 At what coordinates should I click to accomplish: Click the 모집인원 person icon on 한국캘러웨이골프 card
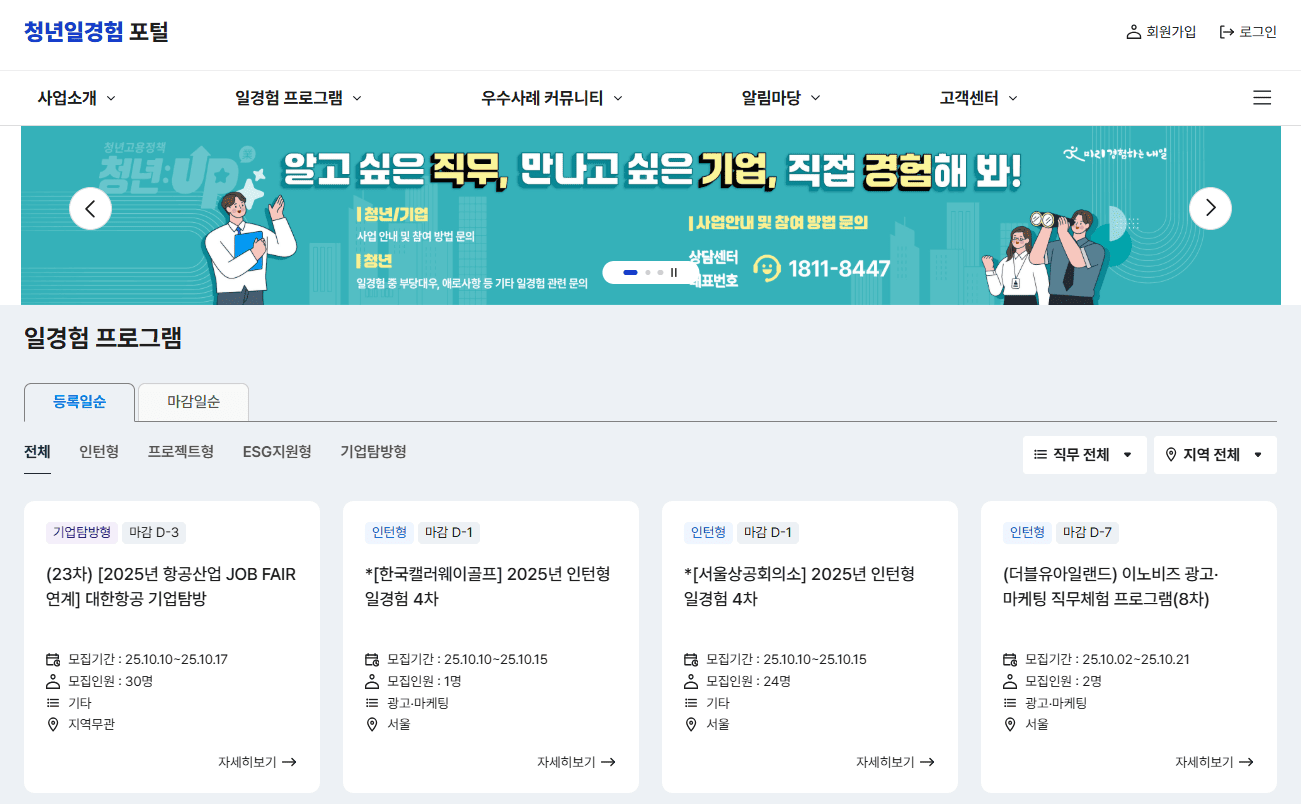pyautogui.click(x=370, y=681)
